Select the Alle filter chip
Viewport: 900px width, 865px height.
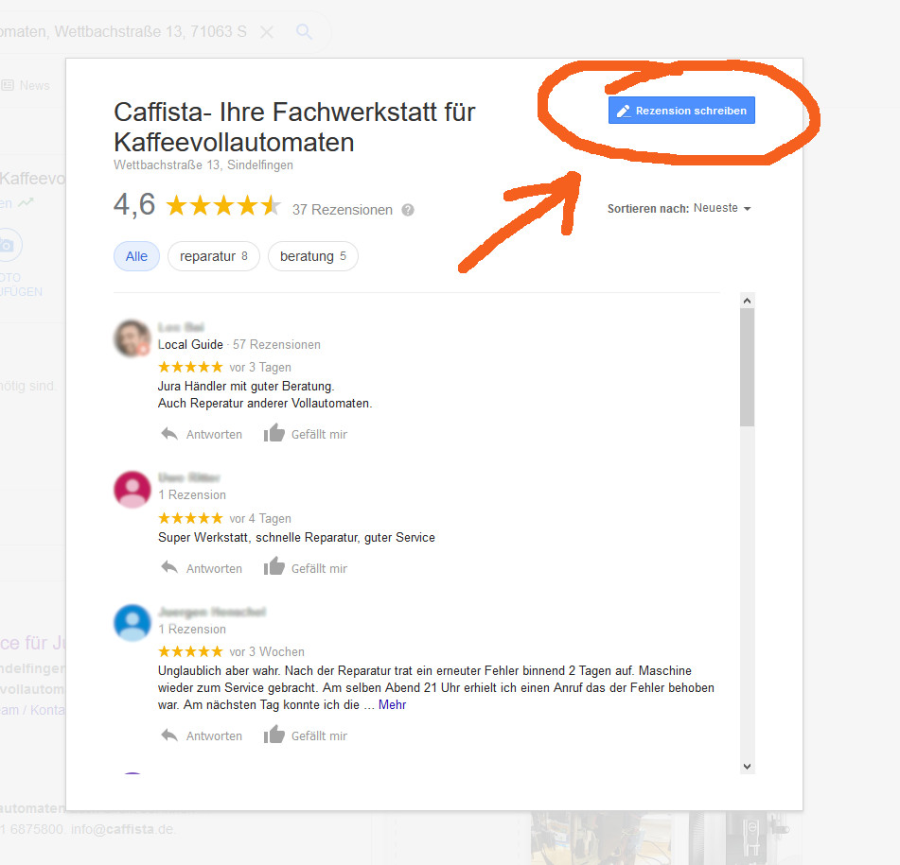[x=137, y=256]
